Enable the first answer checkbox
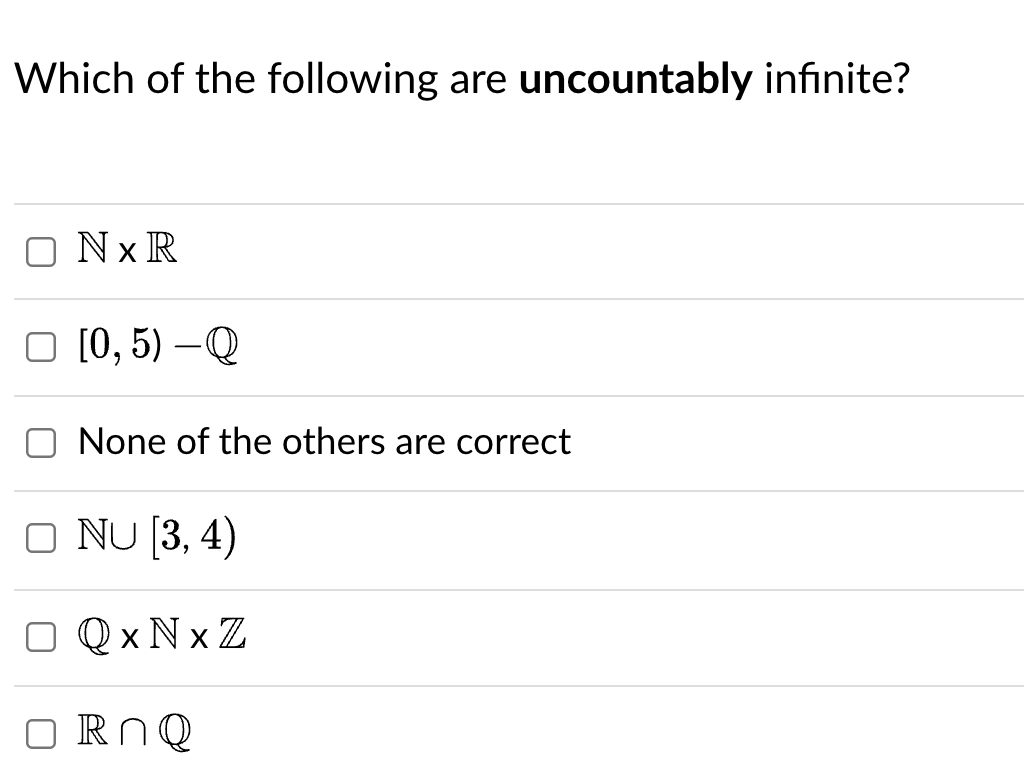This screenshot has height=760, width=1024. pyautogui.click(x=40, y=252)
